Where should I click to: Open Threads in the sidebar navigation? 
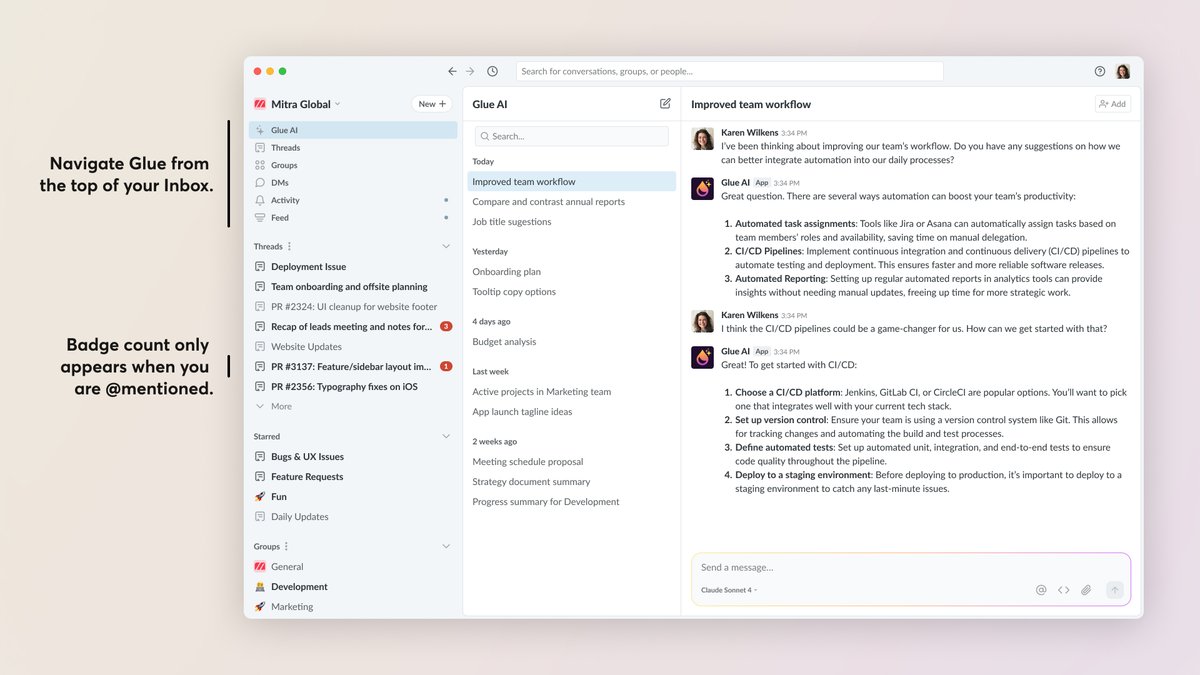pos(353,148)
